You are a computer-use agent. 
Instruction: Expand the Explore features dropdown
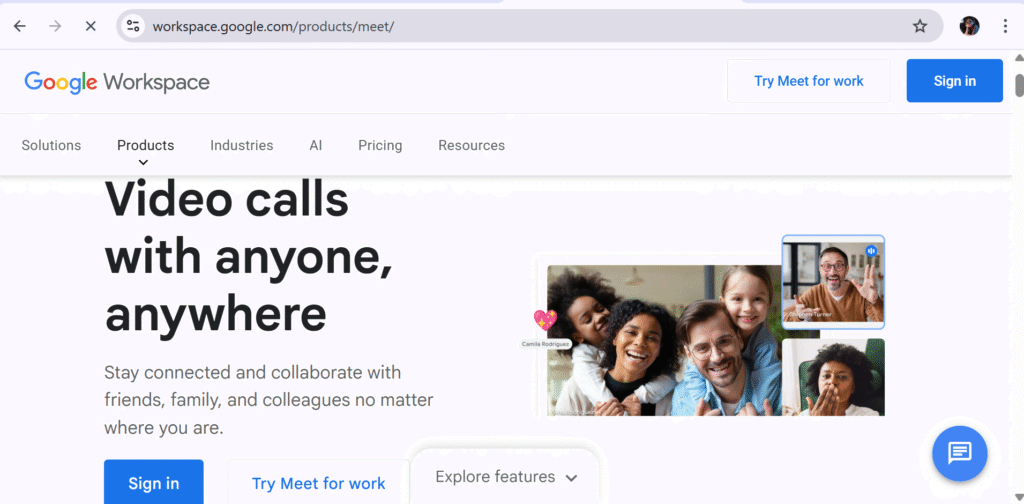[x=506, y=477]
